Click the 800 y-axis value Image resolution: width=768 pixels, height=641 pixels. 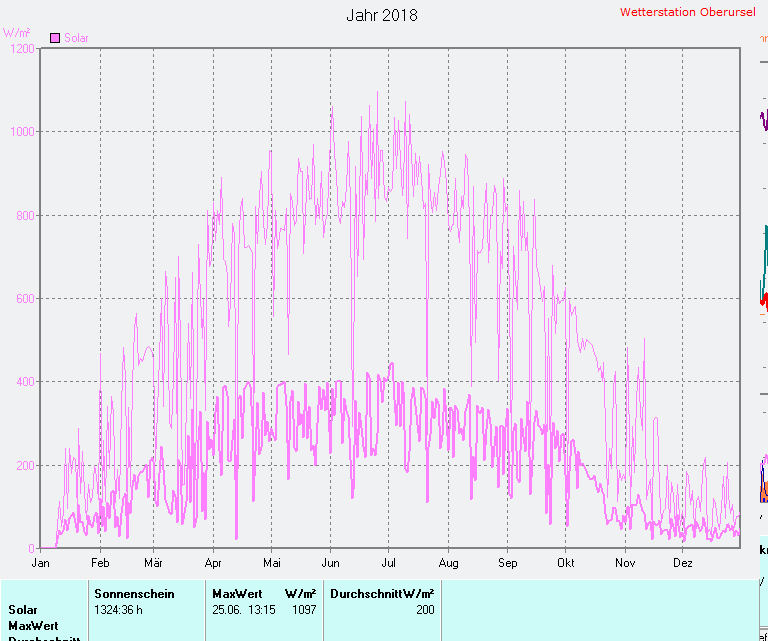tap(25, 215)
